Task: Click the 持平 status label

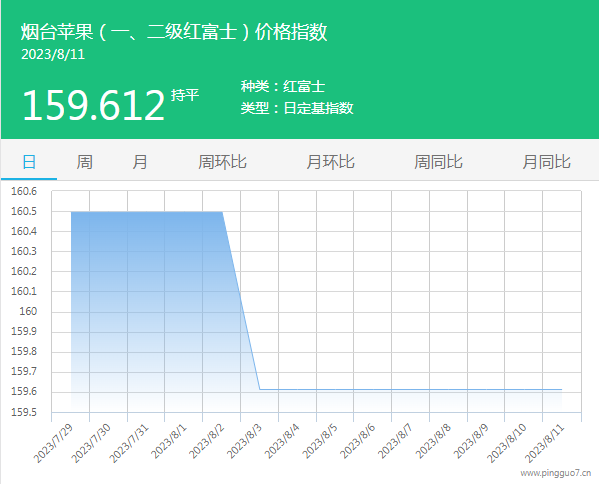Action: pyautogui.click(x=185, y=95)
